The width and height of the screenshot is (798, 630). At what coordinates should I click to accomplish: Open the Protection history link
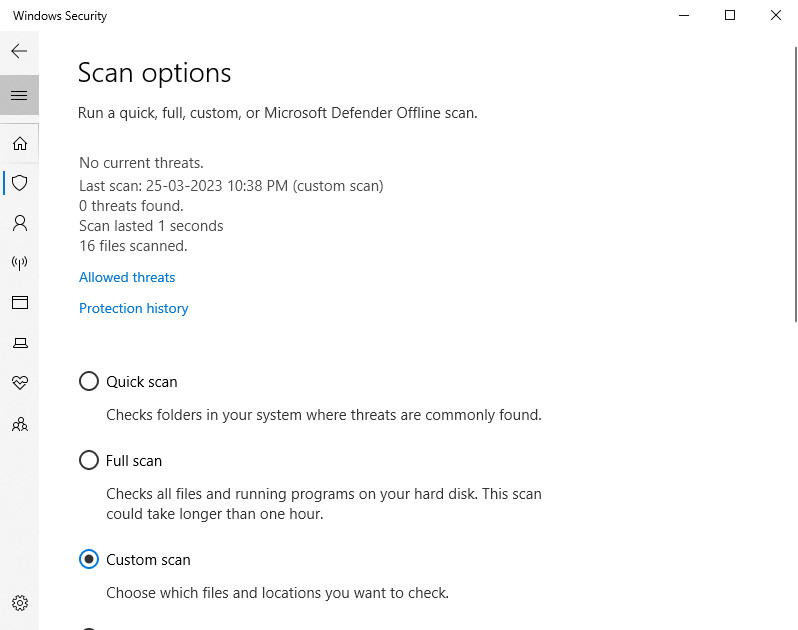tap(133, 308)
